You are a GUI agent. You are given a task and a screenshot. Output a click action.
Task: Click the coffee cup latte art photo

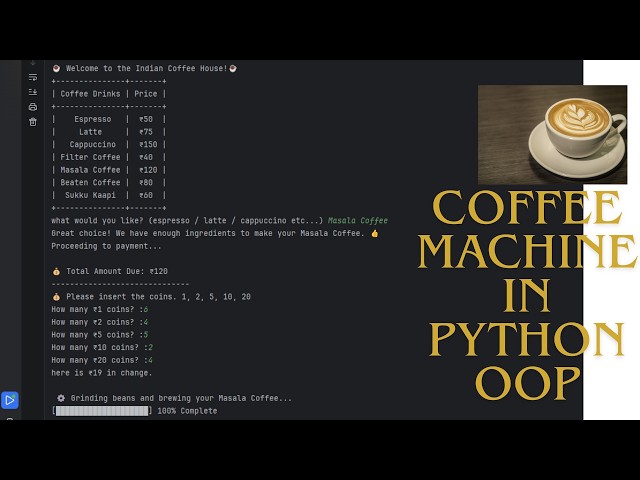(552, 135)
